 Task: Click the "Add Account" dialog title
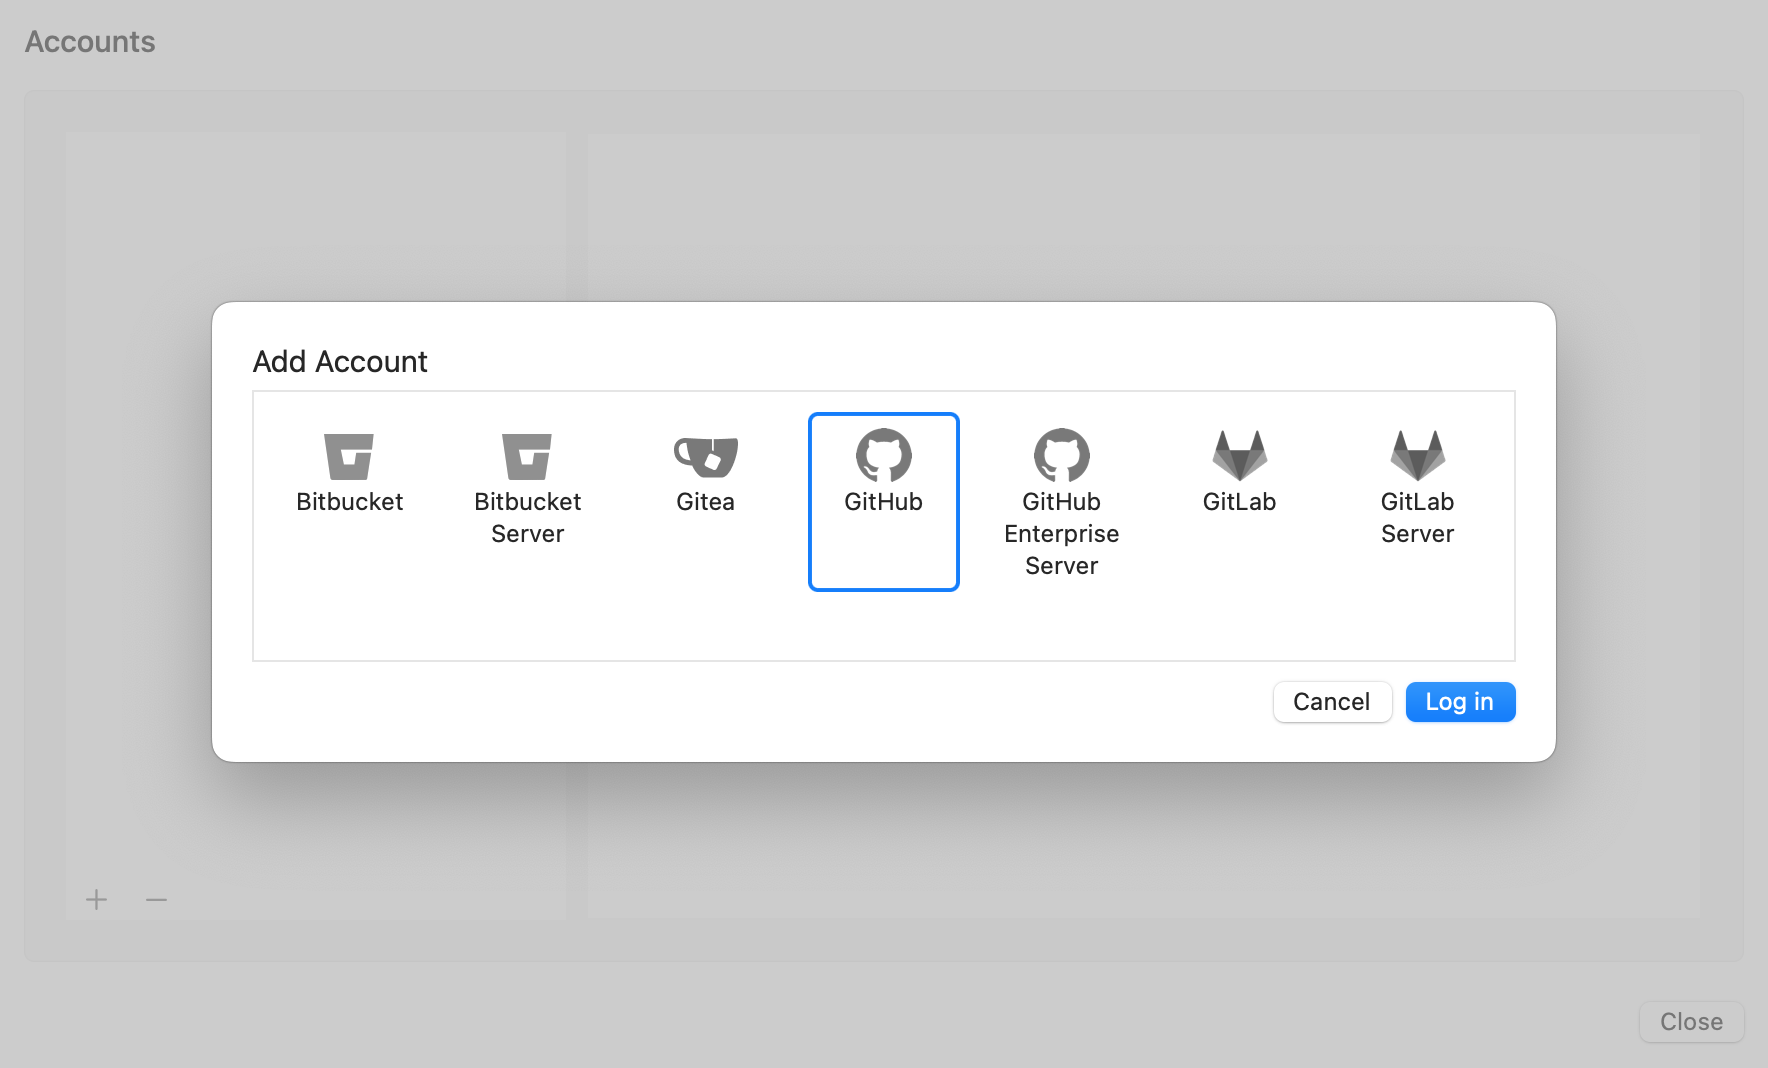pos(340,361)
